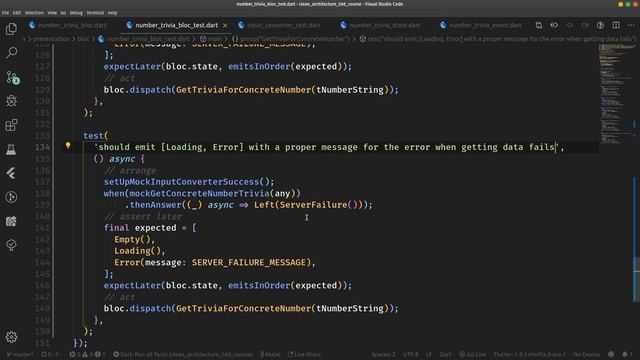The image size is (640, 360).
Task: Open the View menu
Action: pos(52,13)
